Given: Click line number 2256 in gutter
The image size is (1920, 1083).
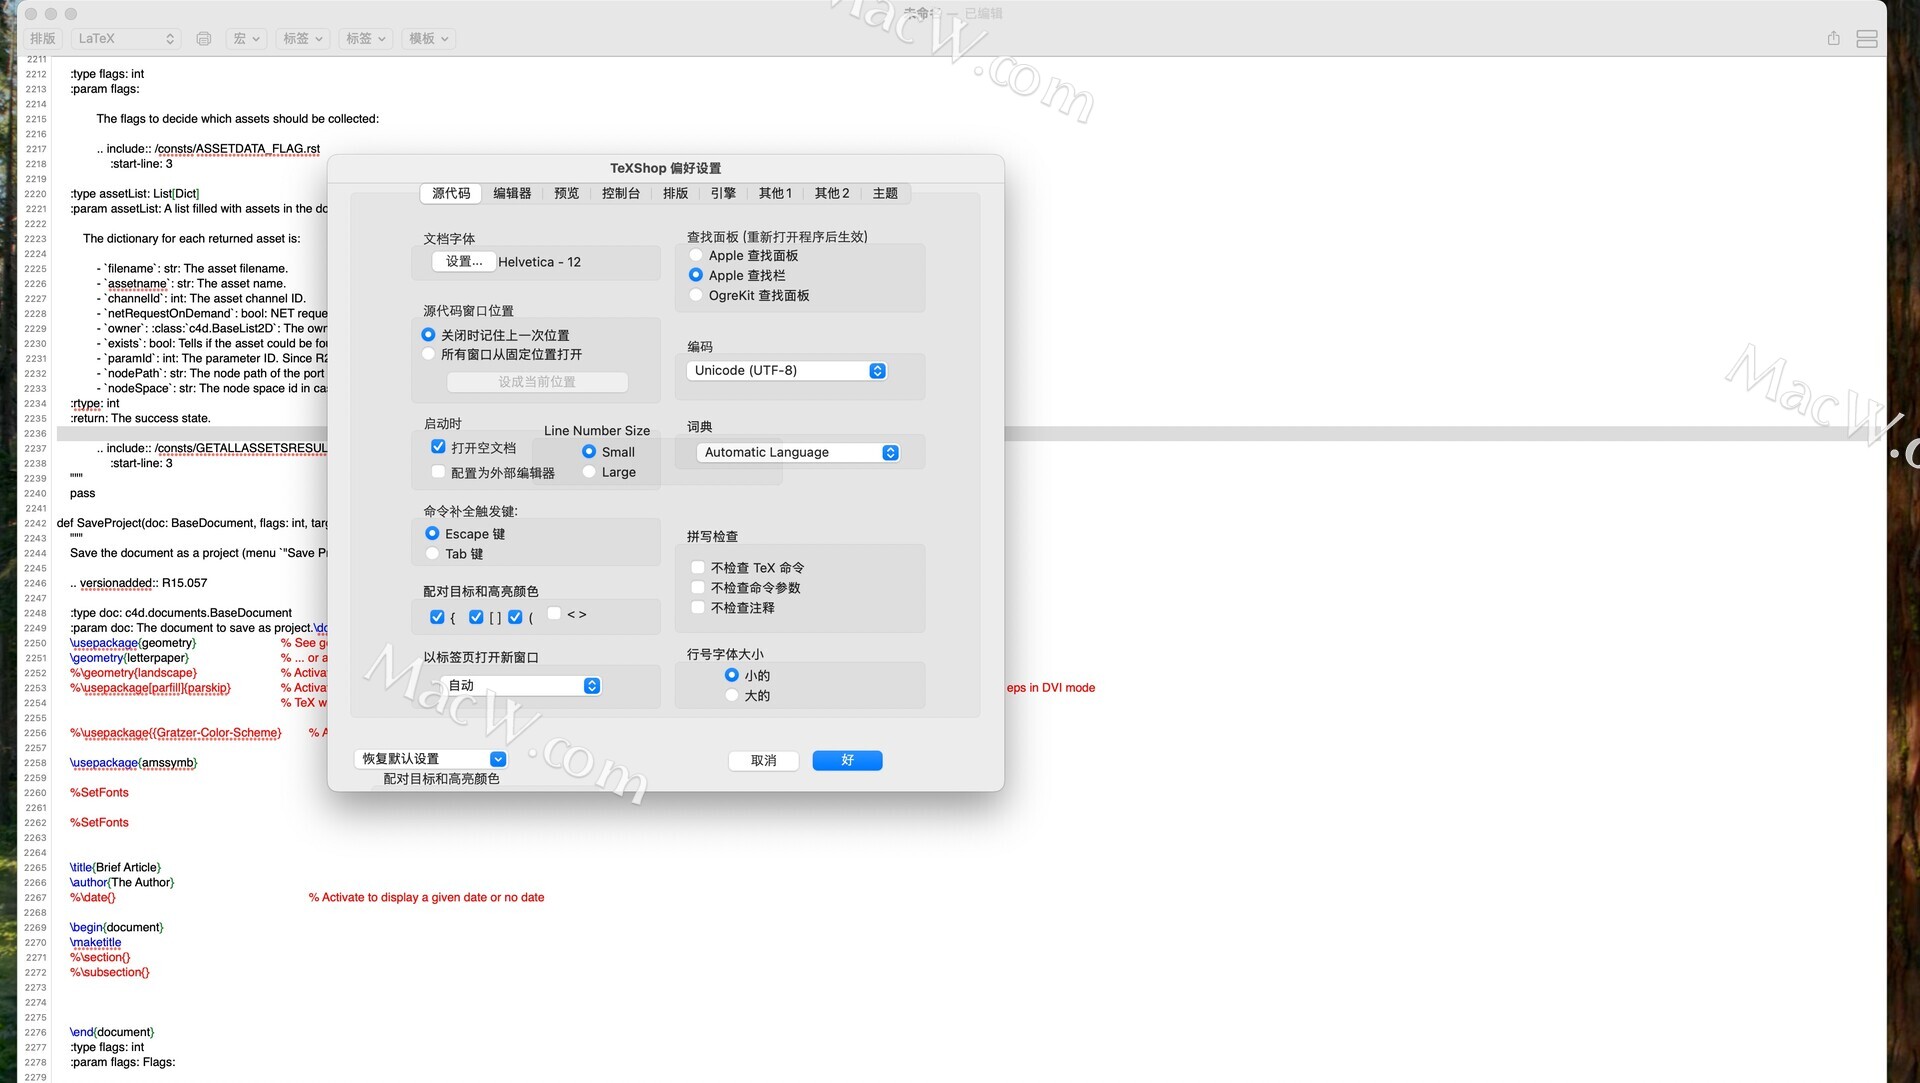Looking at the screenshot, I should coord(36,733).
